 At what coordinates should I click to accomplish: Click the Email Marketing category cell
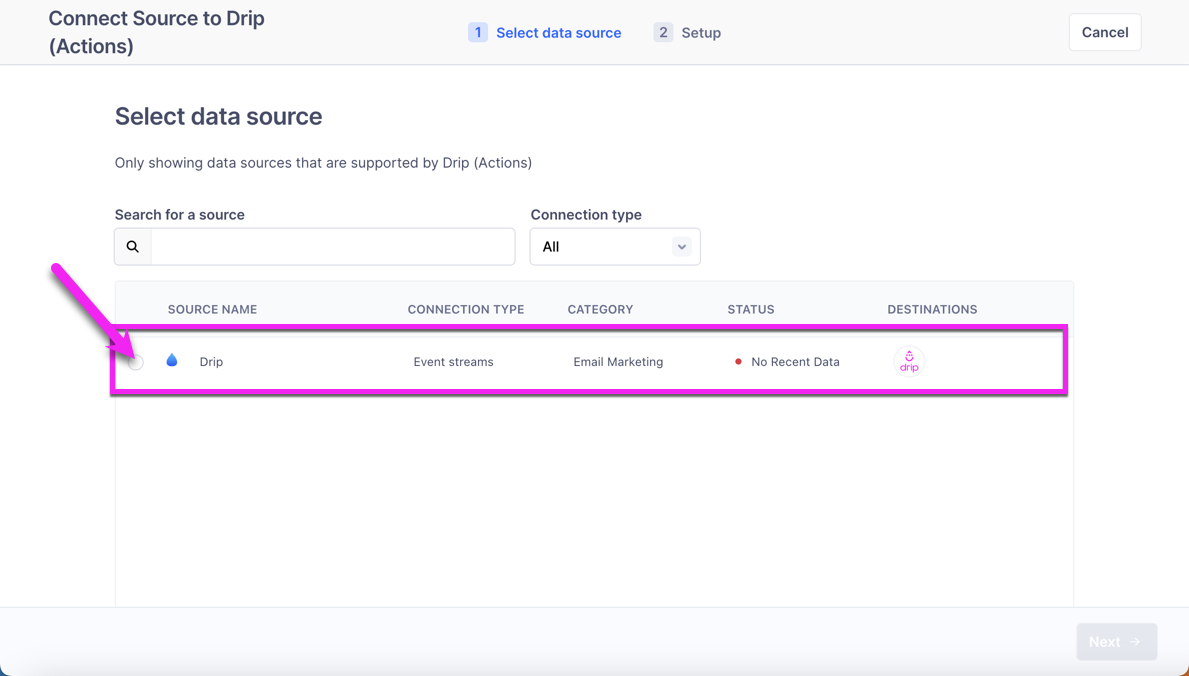(618, 362)
